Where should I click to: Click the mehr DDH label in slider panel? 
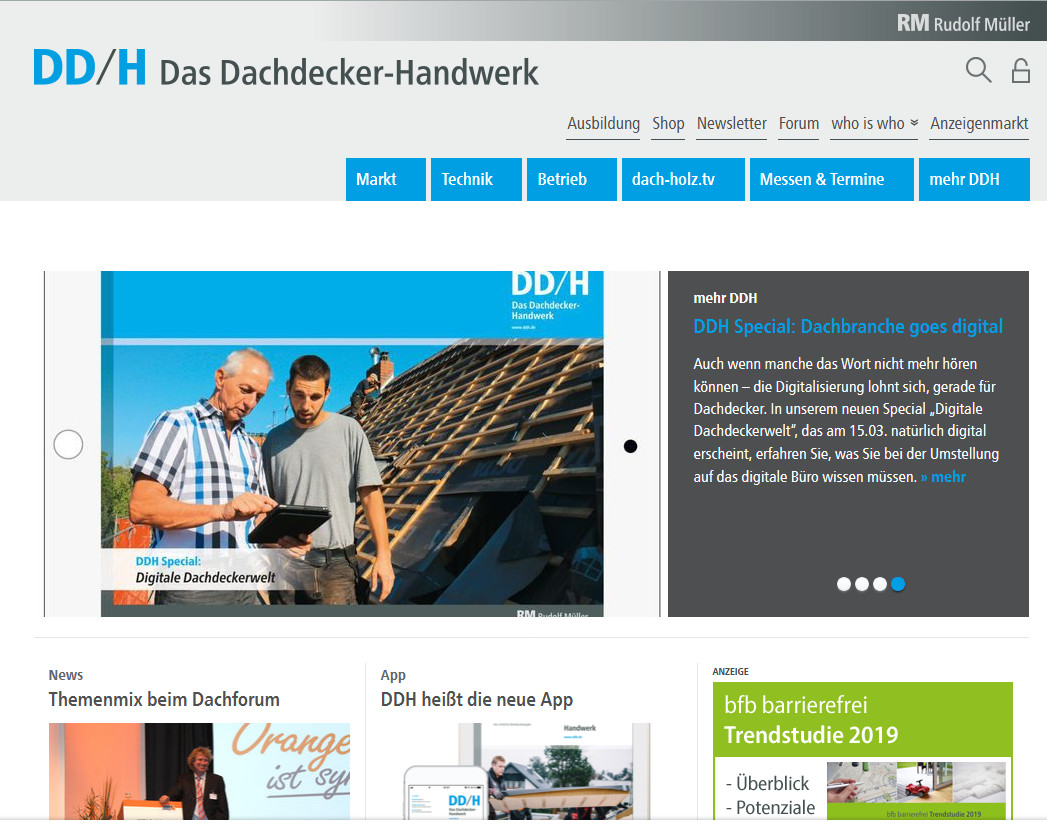point(725,298)
